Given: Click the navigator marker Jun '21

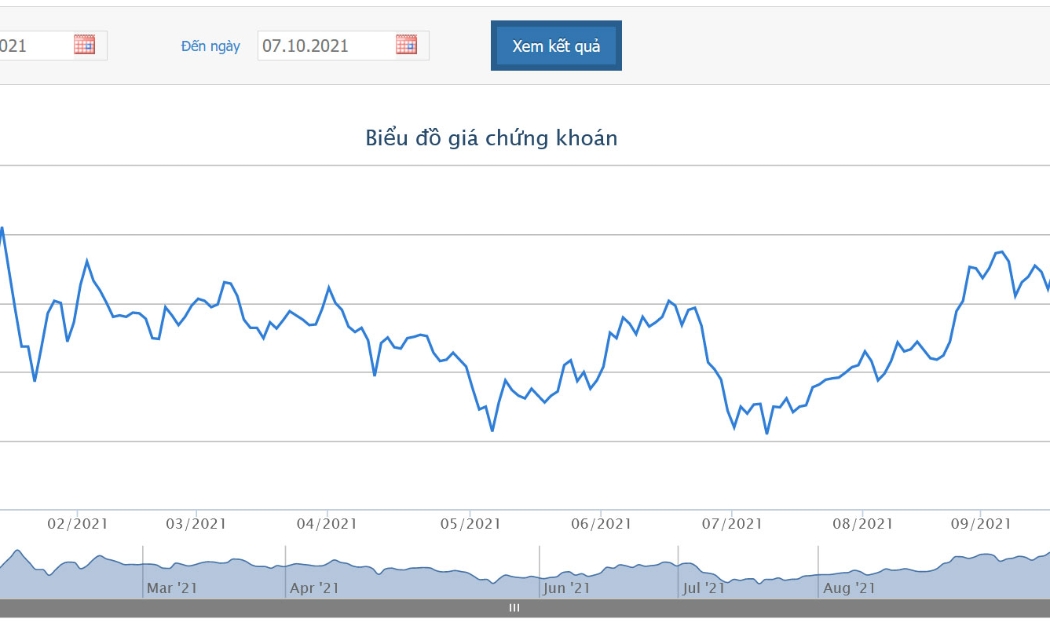Looking at the screenshot, I should coord(566,588).
